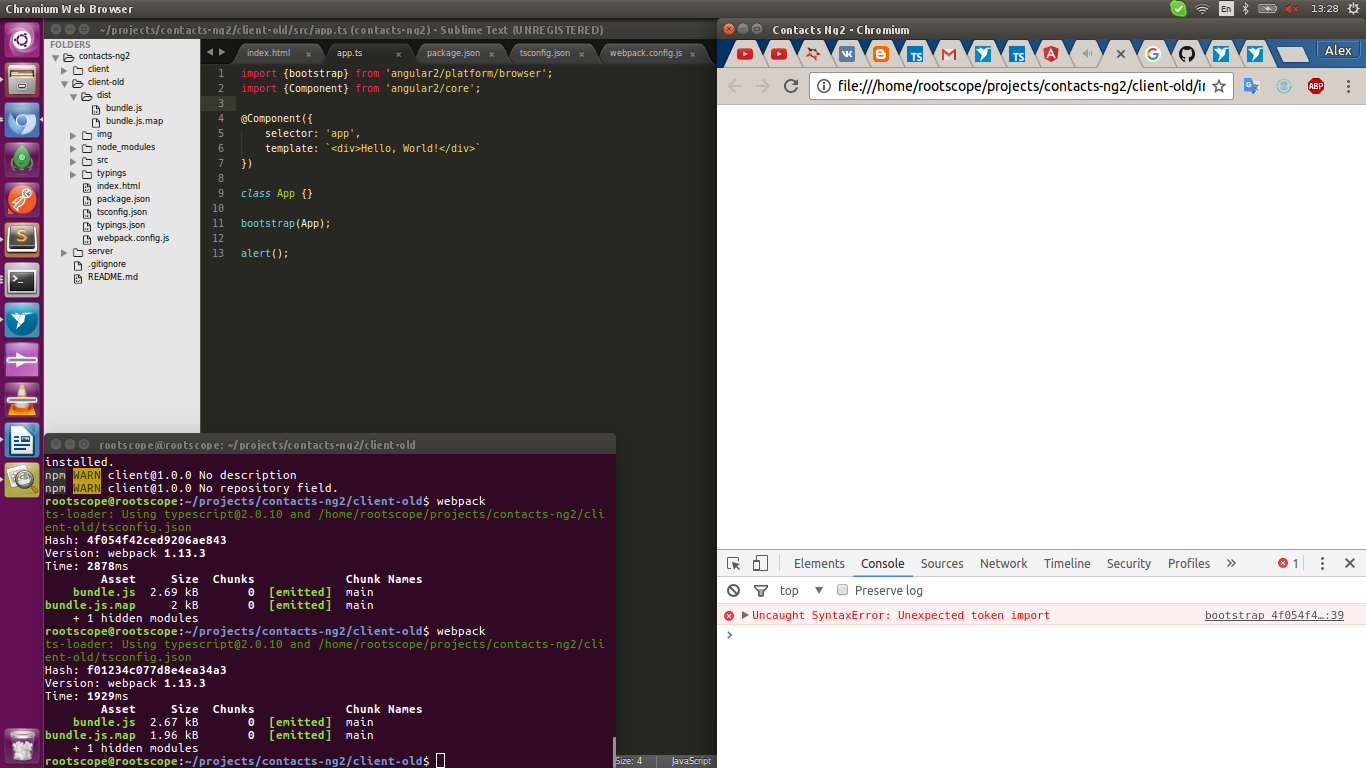Close the app.ts editor tab
This screenshot has height=768, width=1366.
coord(398,54)
